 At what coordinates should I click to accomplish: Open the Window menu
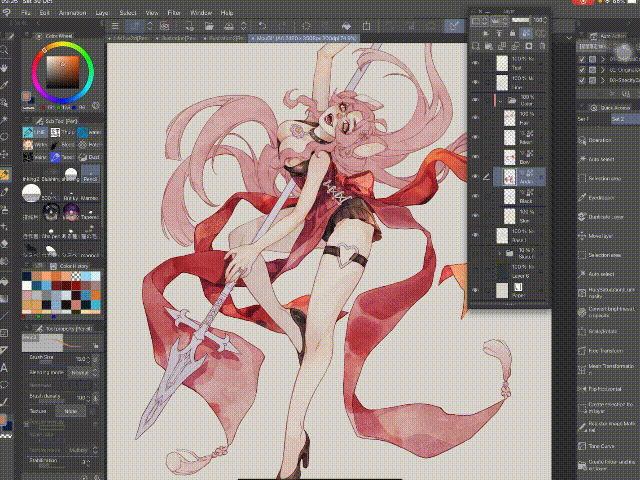201,13
